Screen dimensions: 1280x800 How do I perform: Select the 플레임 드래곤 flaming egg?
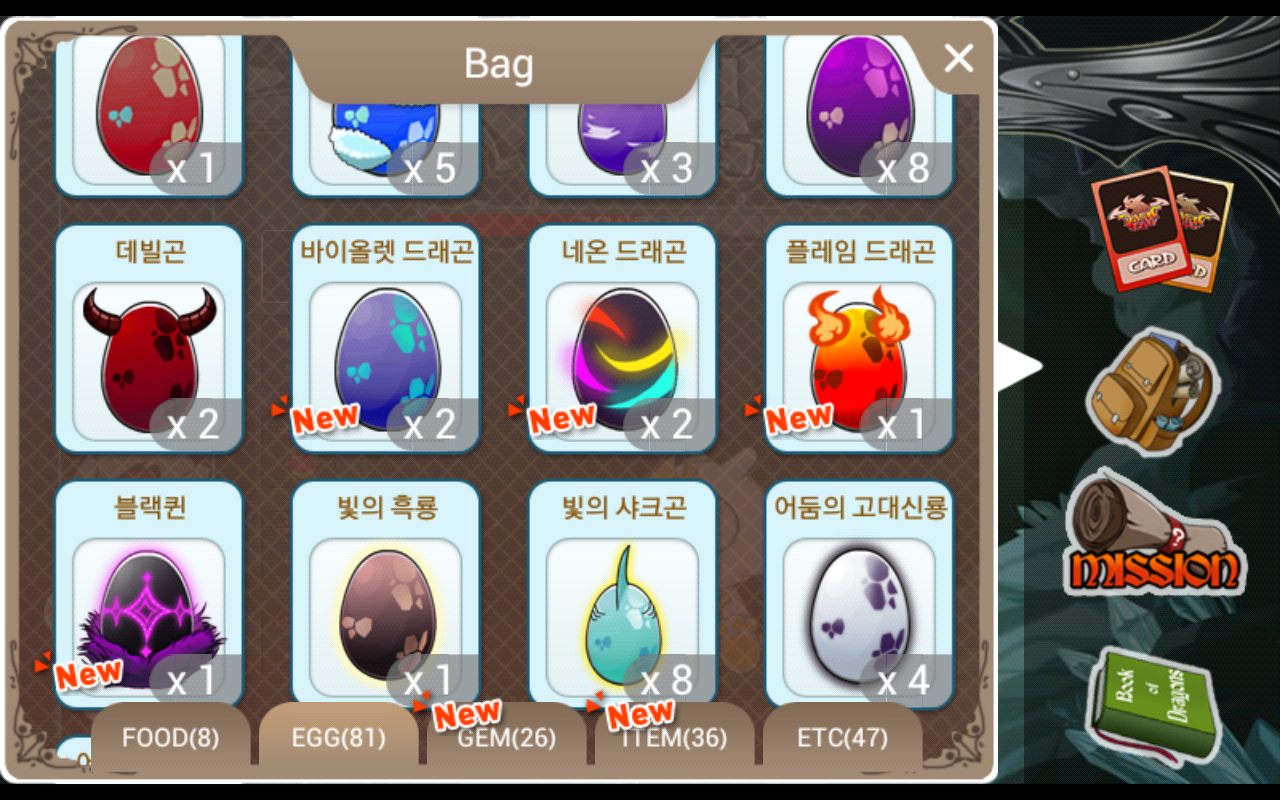click(859, 339)
